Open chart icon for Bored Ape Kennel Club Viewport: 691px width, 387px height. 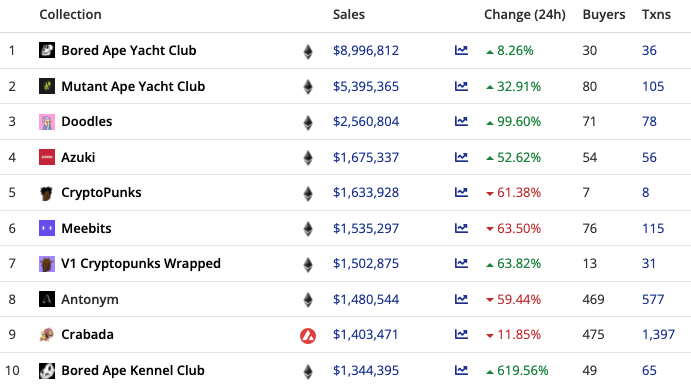461,370
